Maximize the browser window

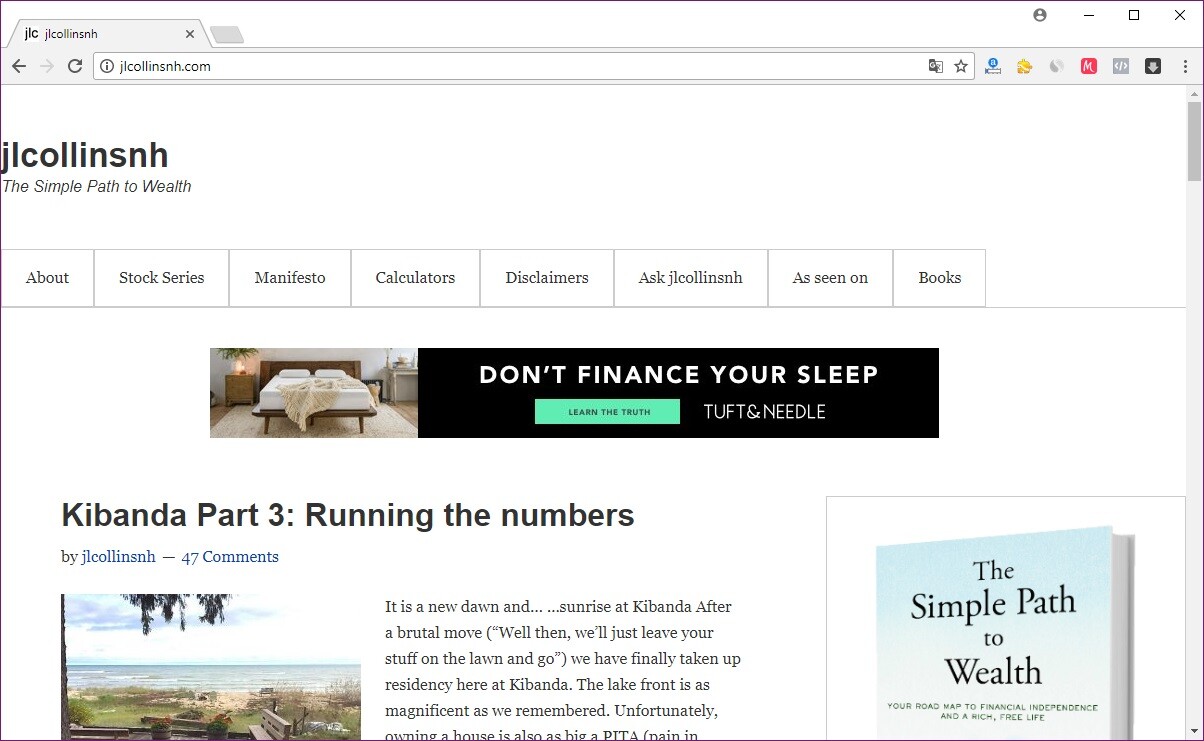[1134, 15]
